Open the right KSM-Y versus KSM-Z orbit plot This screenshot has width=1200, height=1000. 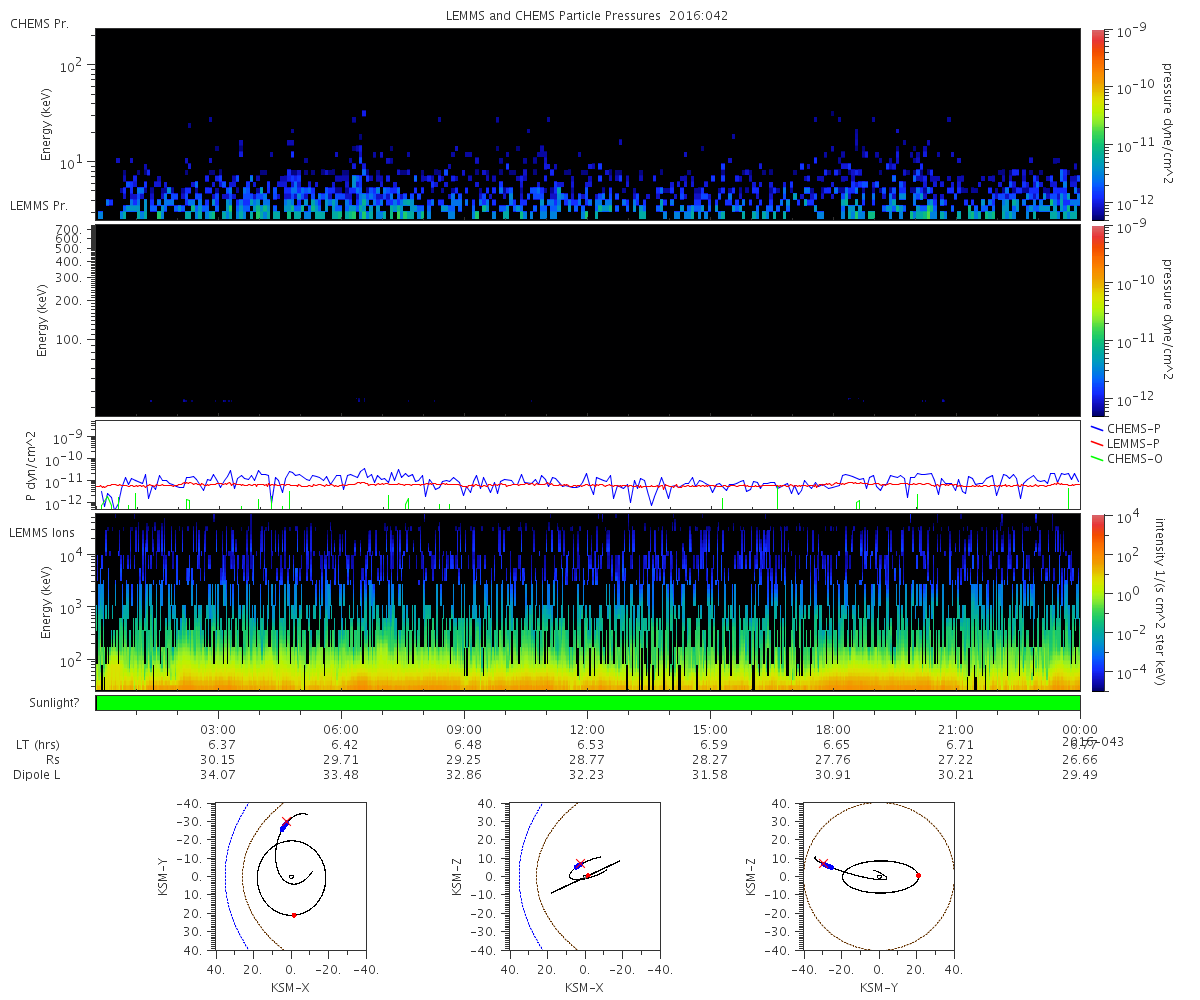(879, 876)
